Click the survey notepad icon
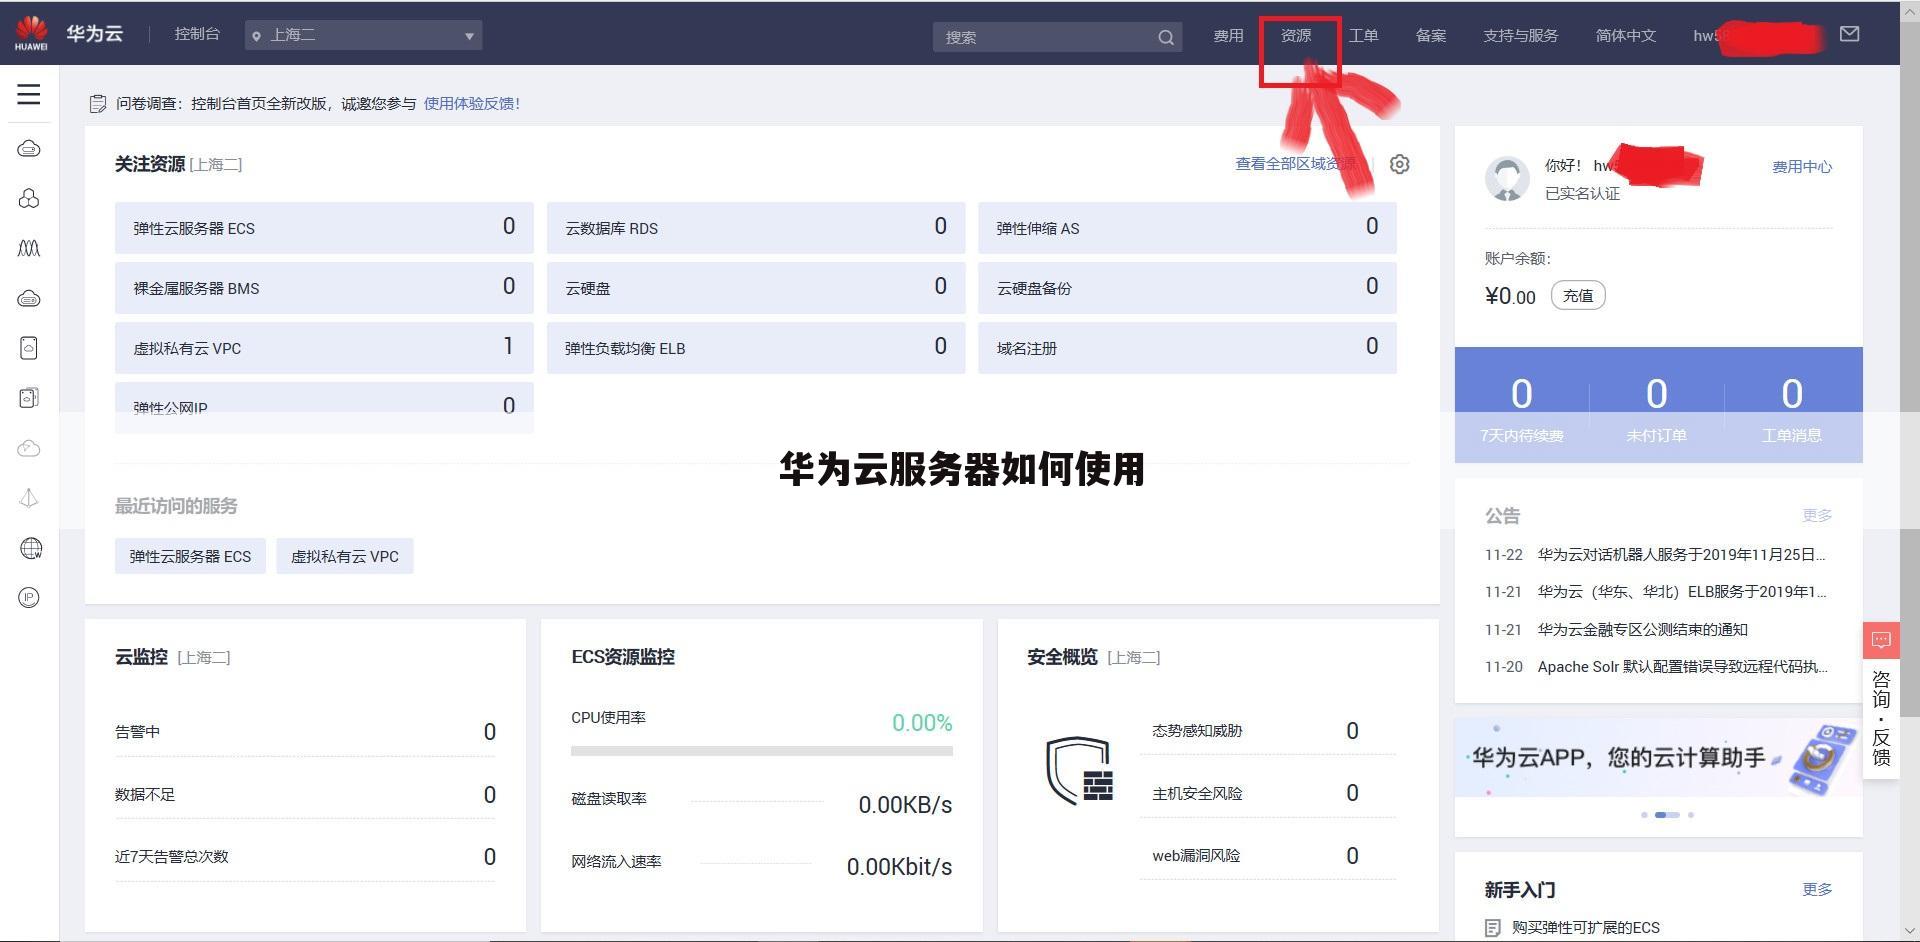Screen dimensions: 1920x942 pyautogui.click(x=98, y=104)
